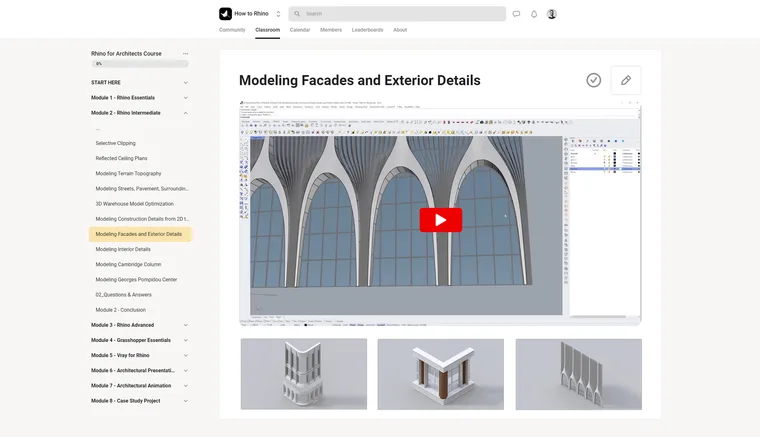This screenshot has height=437, width=760.
Task: Expand the START HERE section
Action: pyautogui.click(x=140, y=82)
